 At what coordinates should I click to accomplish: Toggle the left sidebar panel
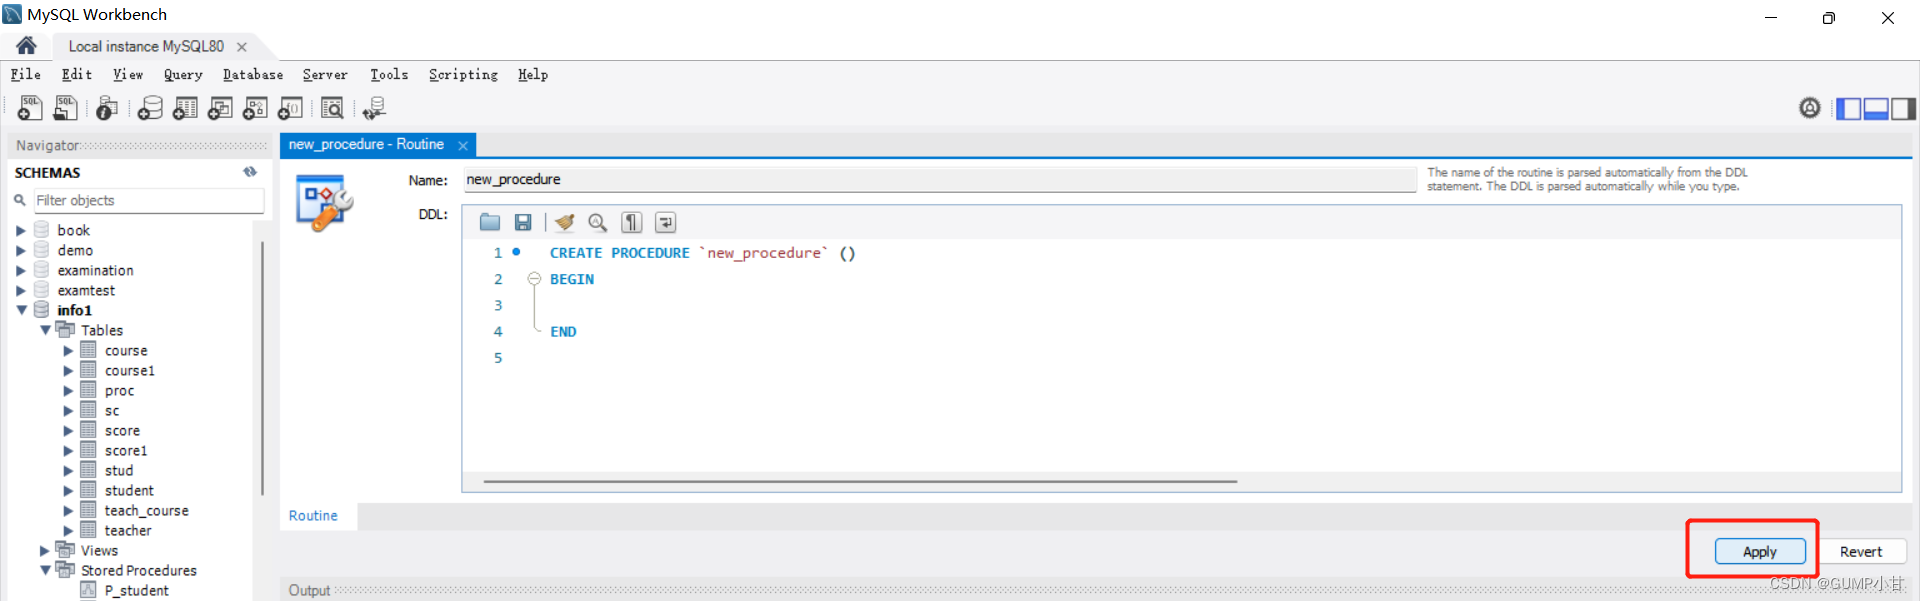(1849, 108)
